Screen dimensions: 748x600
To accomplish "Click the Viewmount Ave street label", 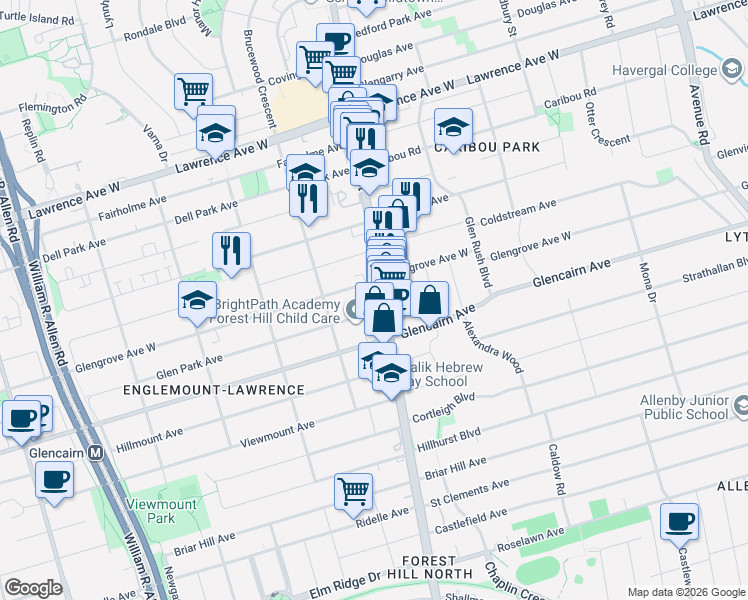I will [x=277, y=434].
